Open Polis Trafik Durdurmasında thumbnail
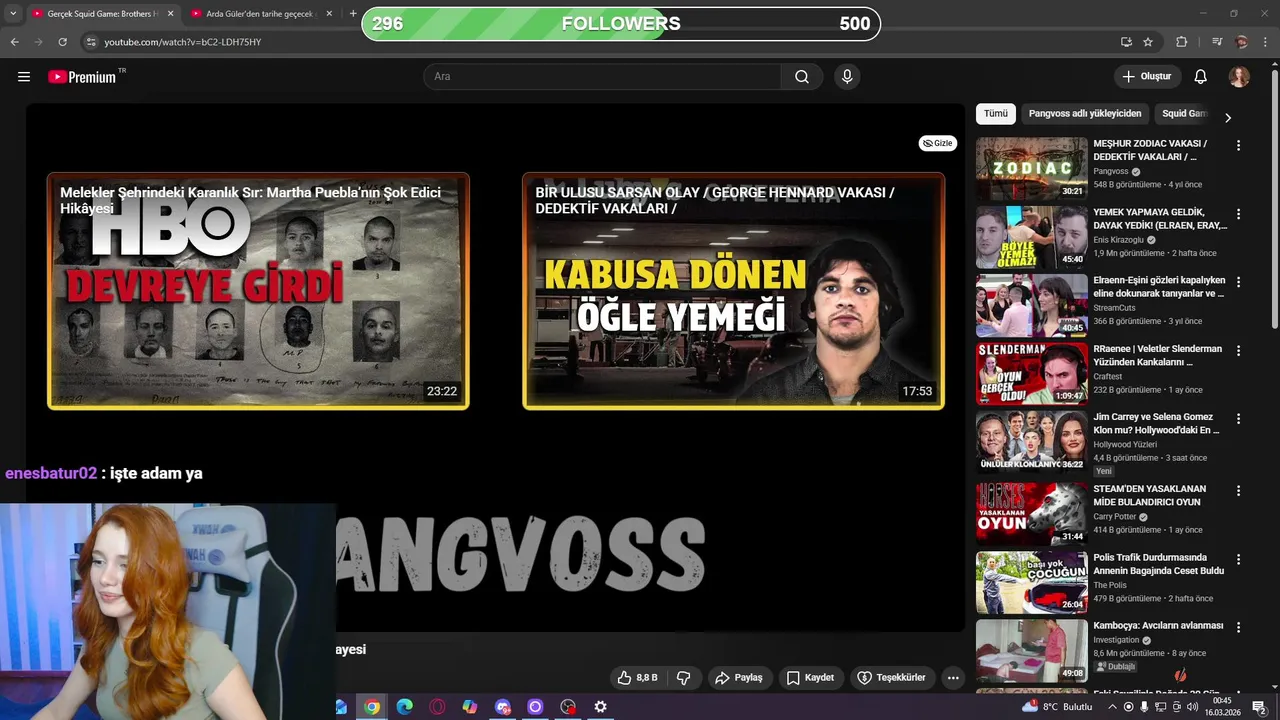Image resolution: width=1280 pixels, height=720 pixels. (x=1031, y=582)
